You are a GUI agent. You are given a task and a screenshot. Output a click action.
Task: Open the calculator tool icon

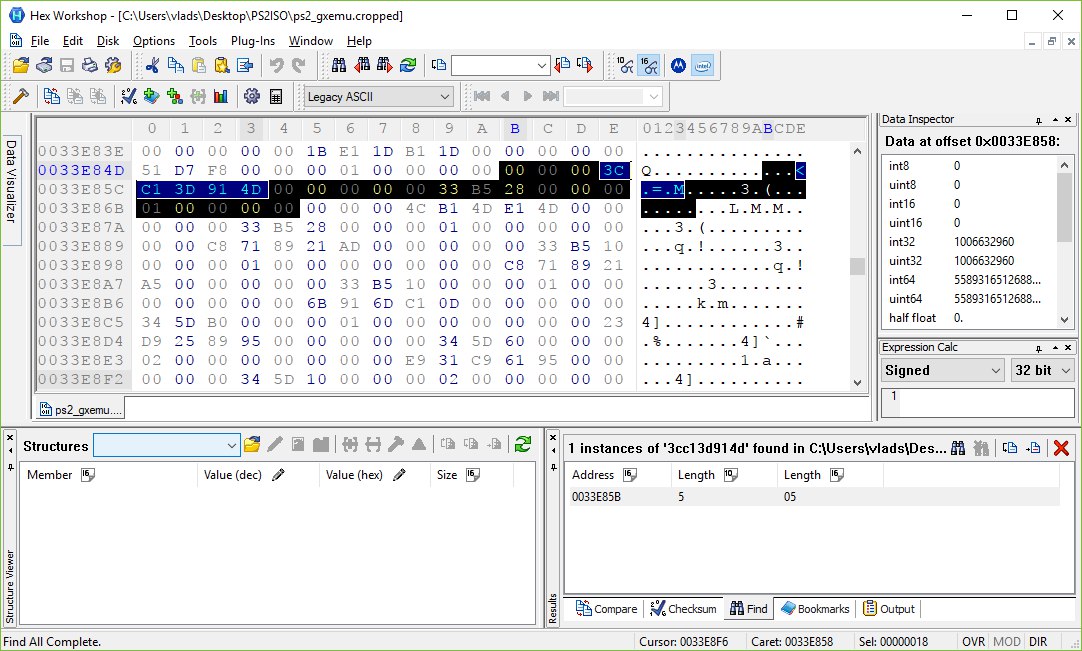coord(276,97)
